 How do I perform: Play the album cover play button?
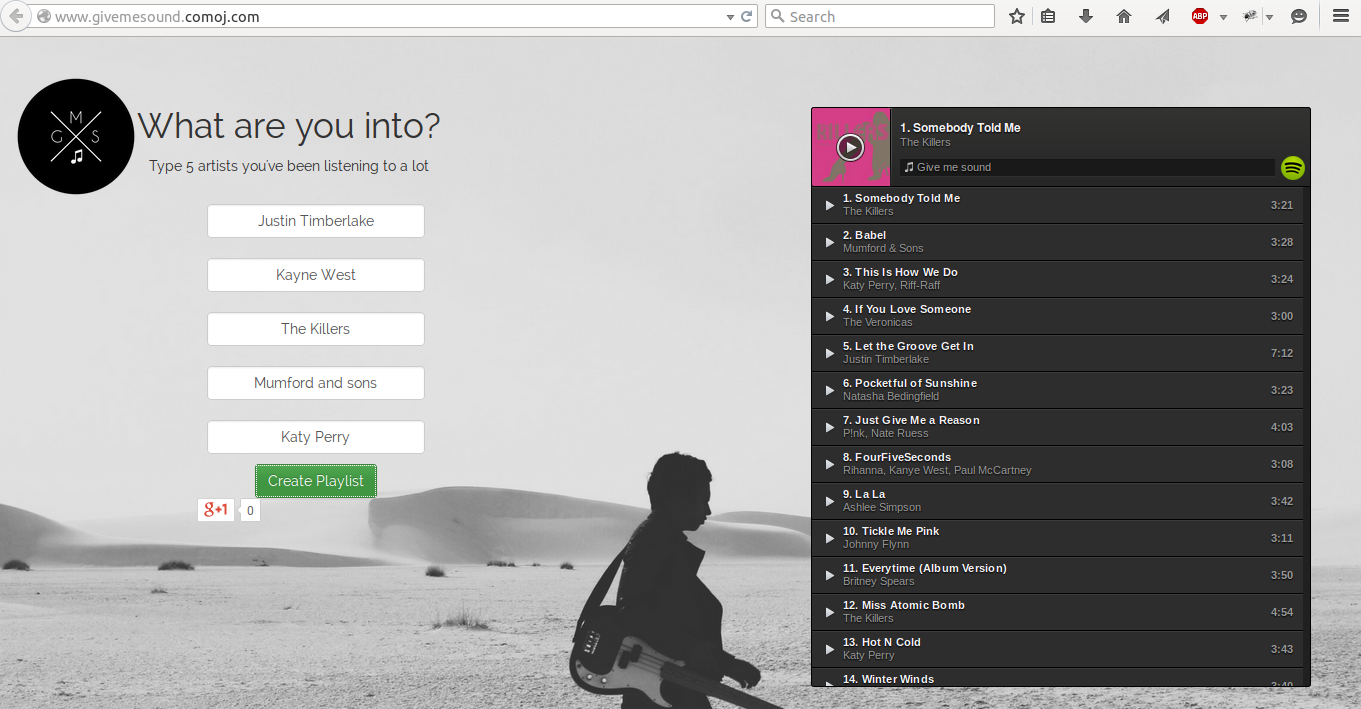click(850, 147)
